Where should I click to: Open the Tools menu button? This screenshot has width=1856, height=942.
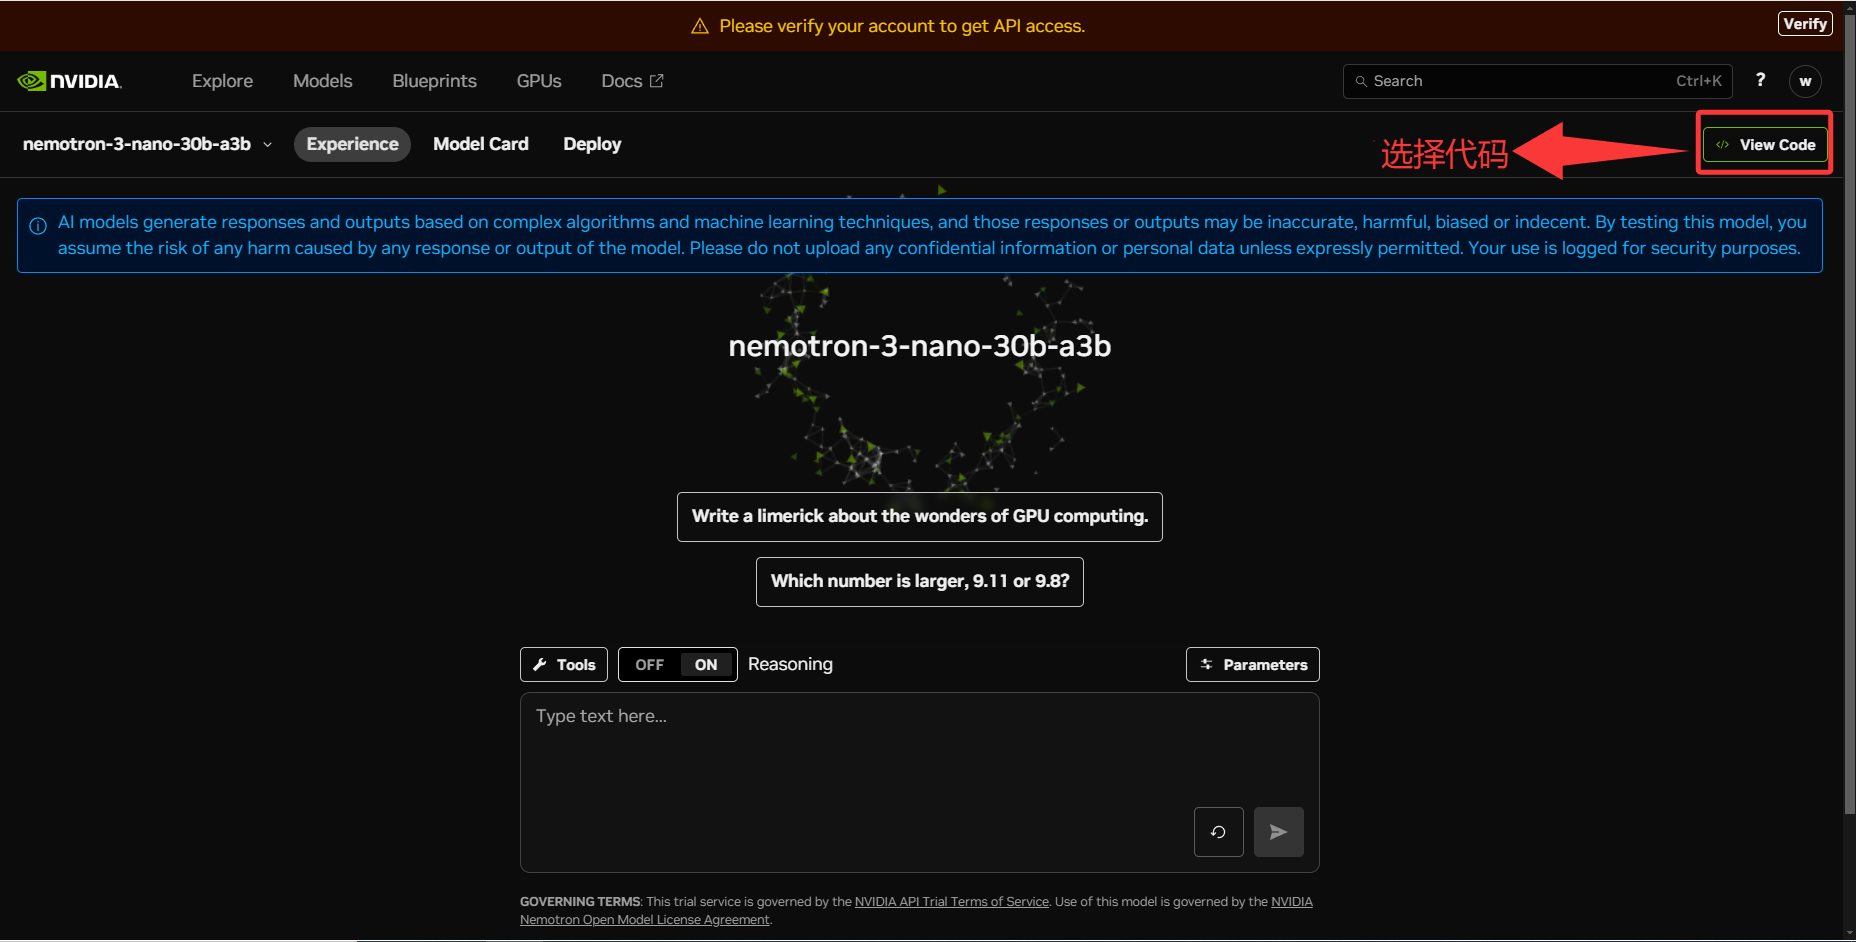tap(564, 665)
